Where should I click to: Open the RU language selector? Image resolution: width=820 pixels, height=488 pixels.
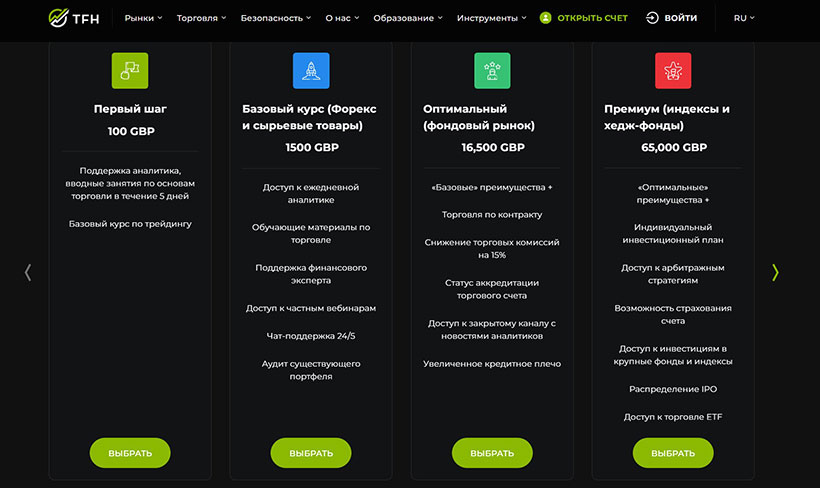(x=744, y=18)
